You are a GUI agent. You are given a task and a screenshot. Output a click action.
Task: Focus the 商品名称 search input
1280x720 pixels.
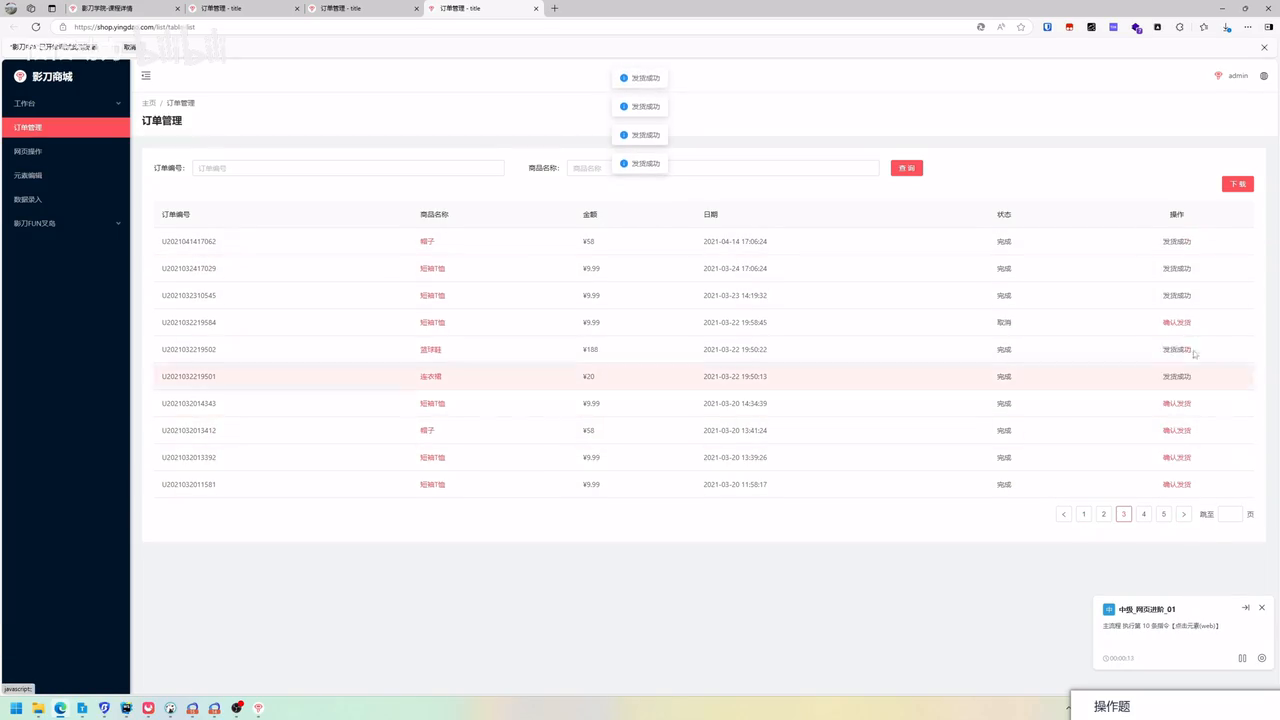coord(723,168)
